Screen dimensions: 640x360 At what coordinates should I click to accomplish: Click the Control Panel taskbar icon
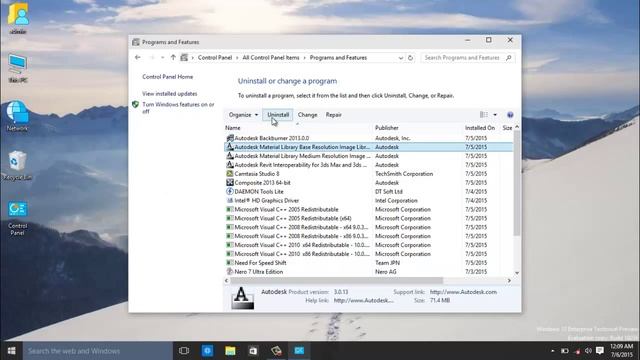tap(299, 351)
